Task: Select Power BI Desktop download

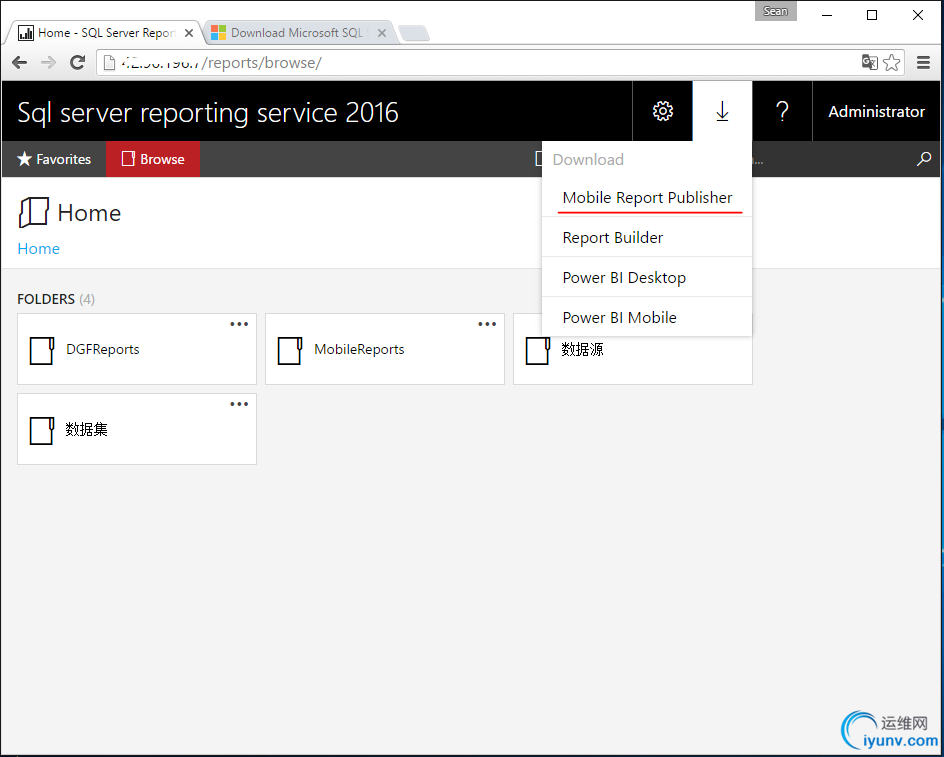Action: click(647, 277)
